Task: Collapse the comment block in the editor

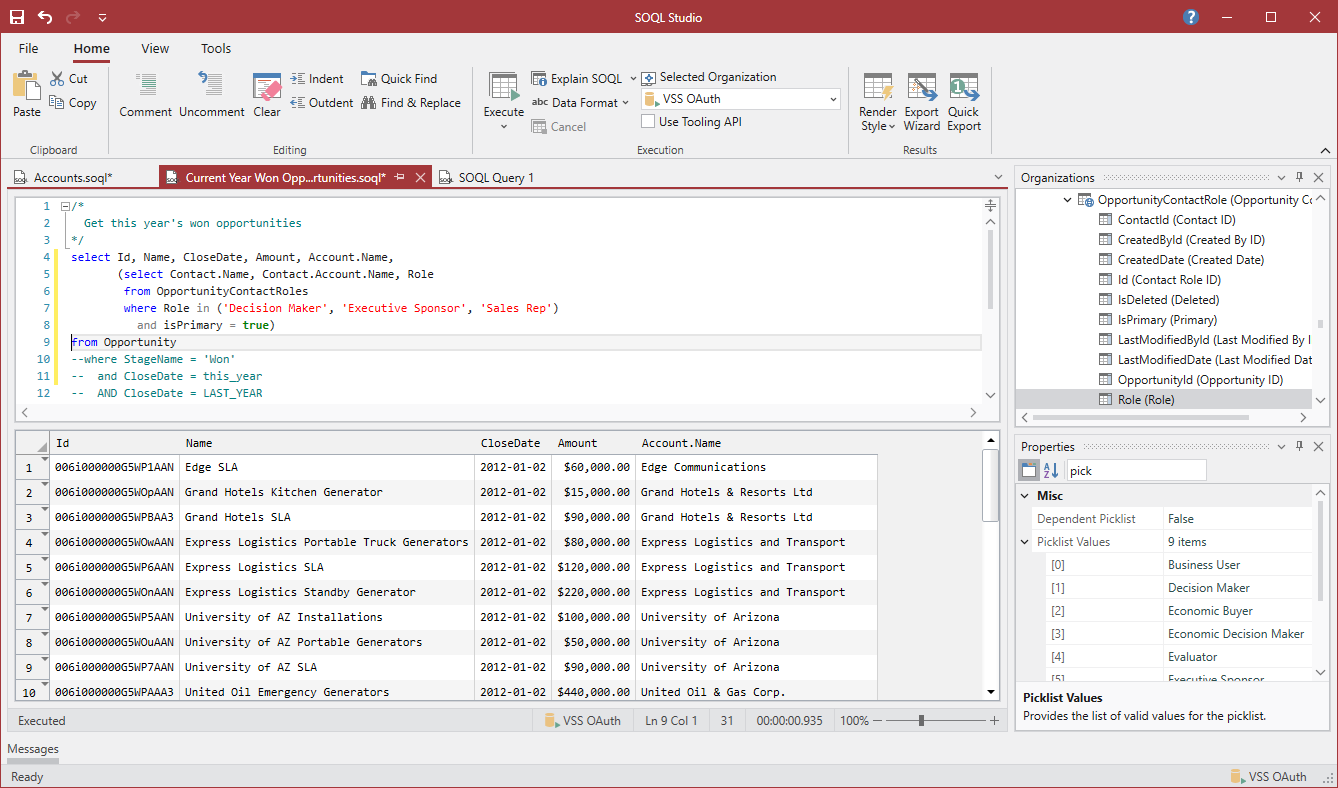Action: coord(65,207)
